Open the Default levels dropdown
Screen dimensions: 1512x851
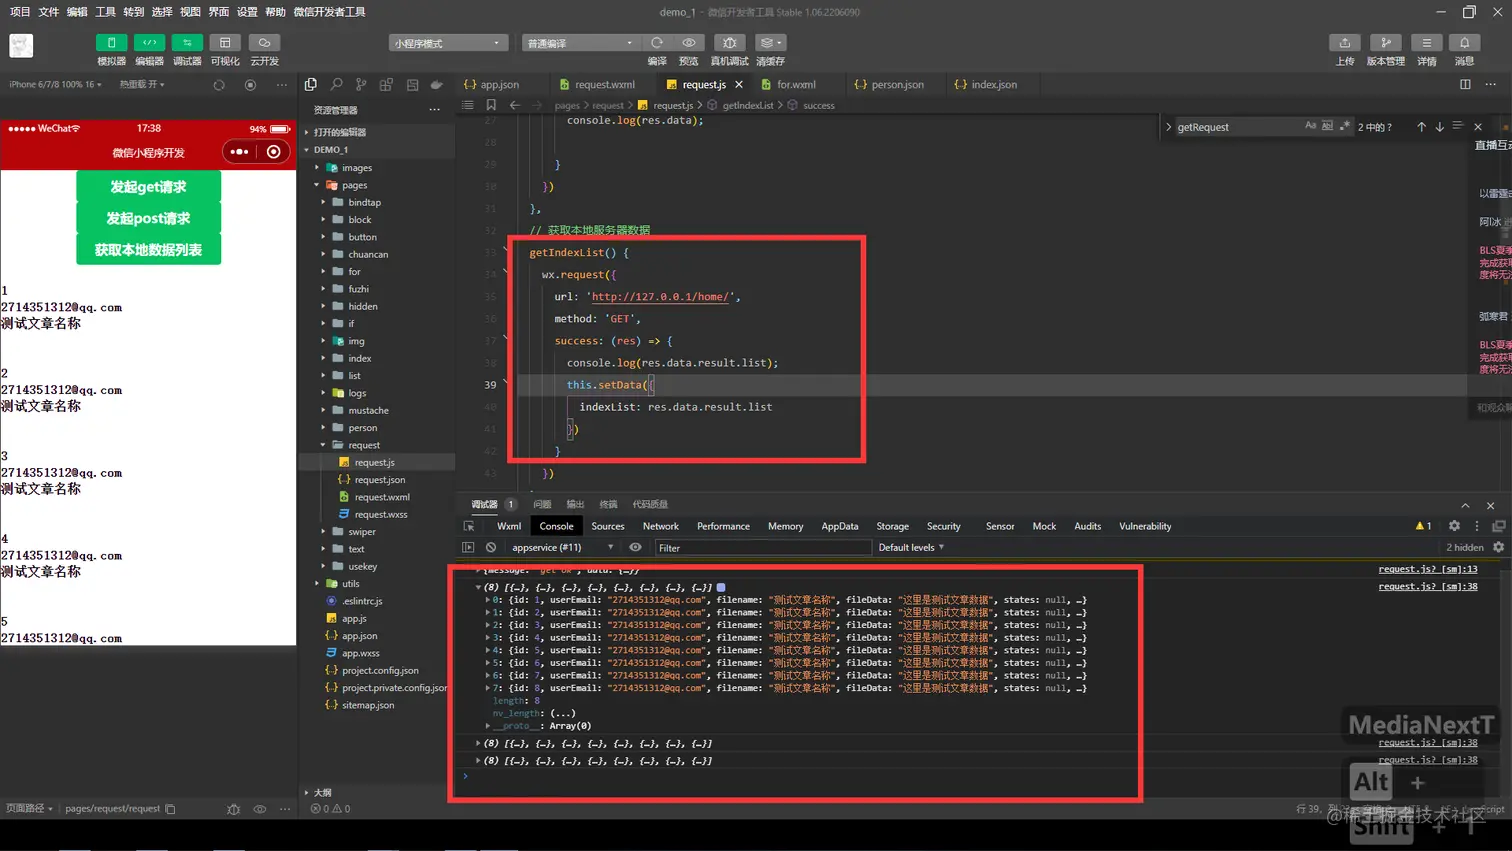tap(911, 548)
